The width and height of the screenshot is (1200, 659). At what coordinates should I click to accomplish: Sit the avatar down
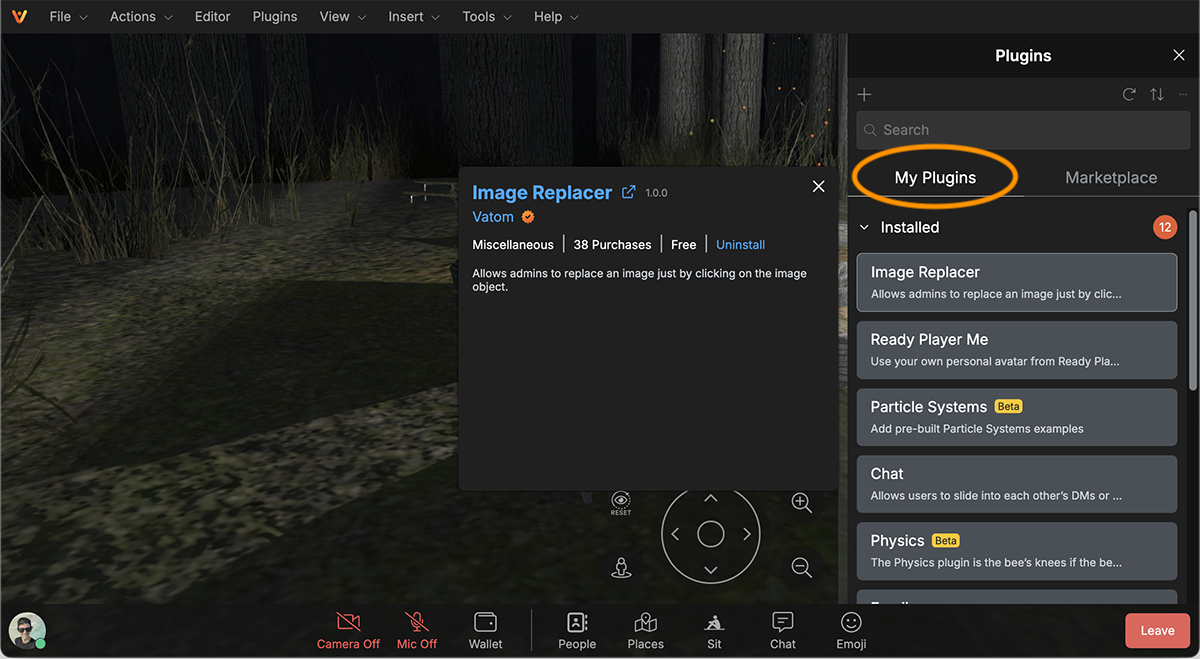[x=714, y=631]
